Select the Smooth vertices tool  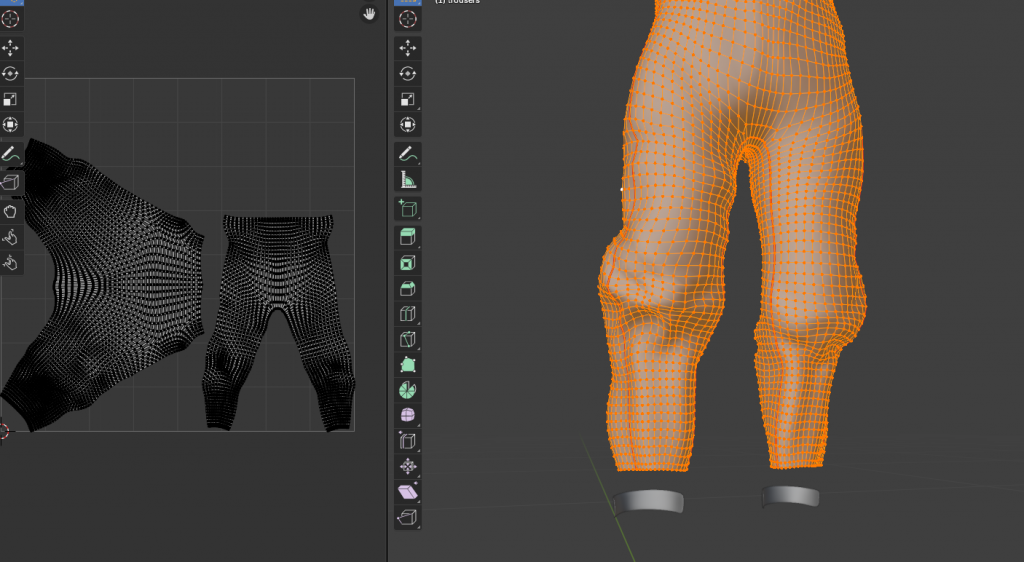408,416
